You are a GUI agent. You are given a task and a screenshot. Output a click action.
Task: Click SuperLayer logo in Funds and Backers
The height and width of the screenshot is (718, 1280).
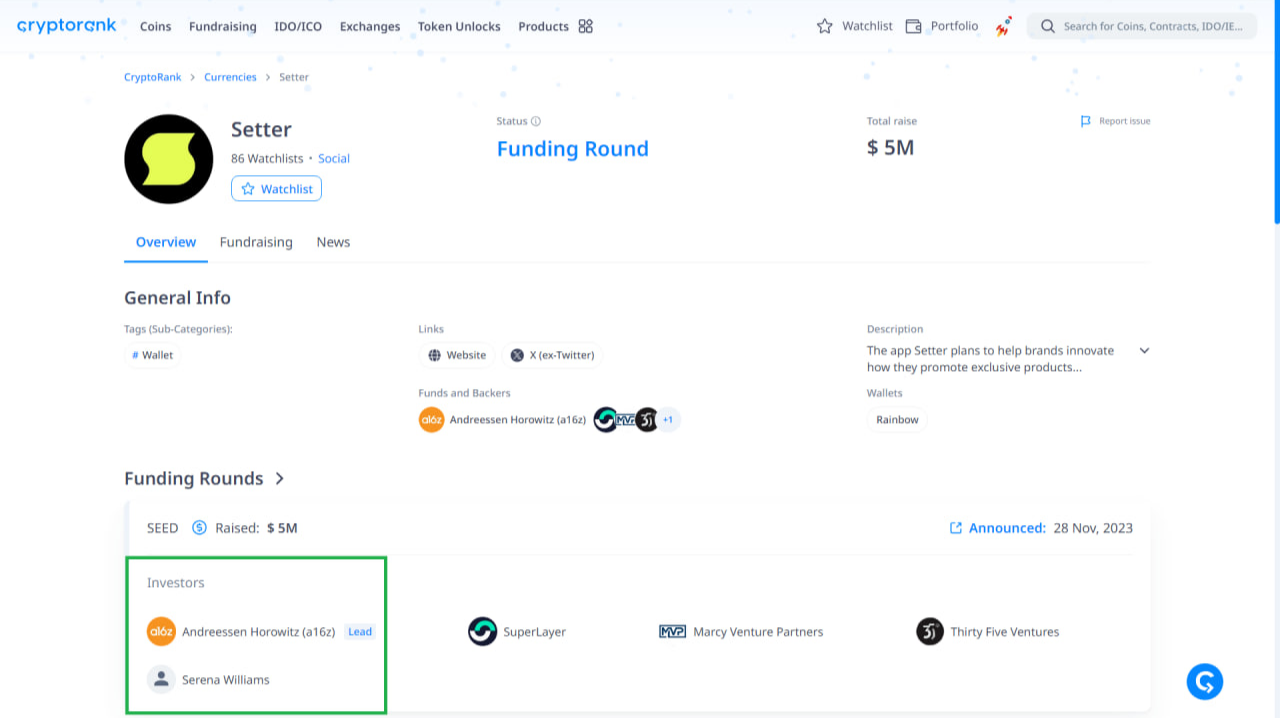pos(605,420)
